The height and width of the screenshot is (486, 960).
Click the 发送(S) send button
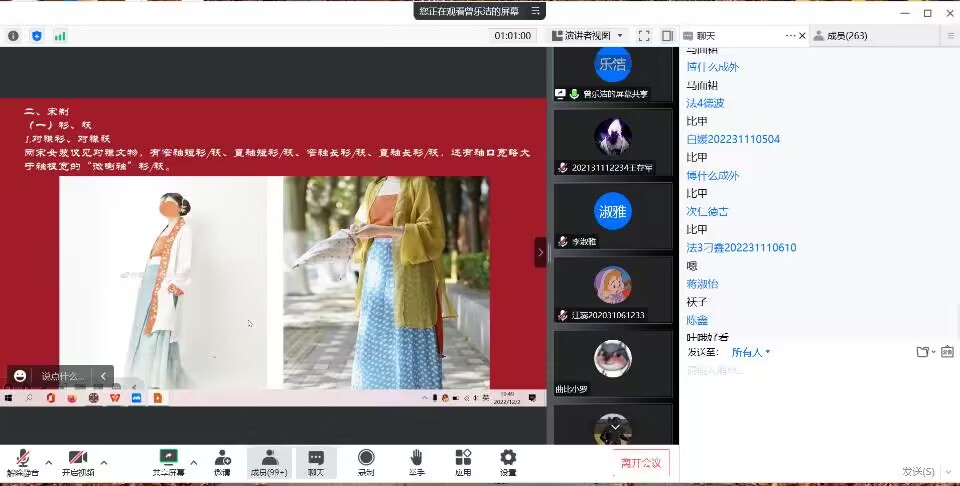point(918,471)
